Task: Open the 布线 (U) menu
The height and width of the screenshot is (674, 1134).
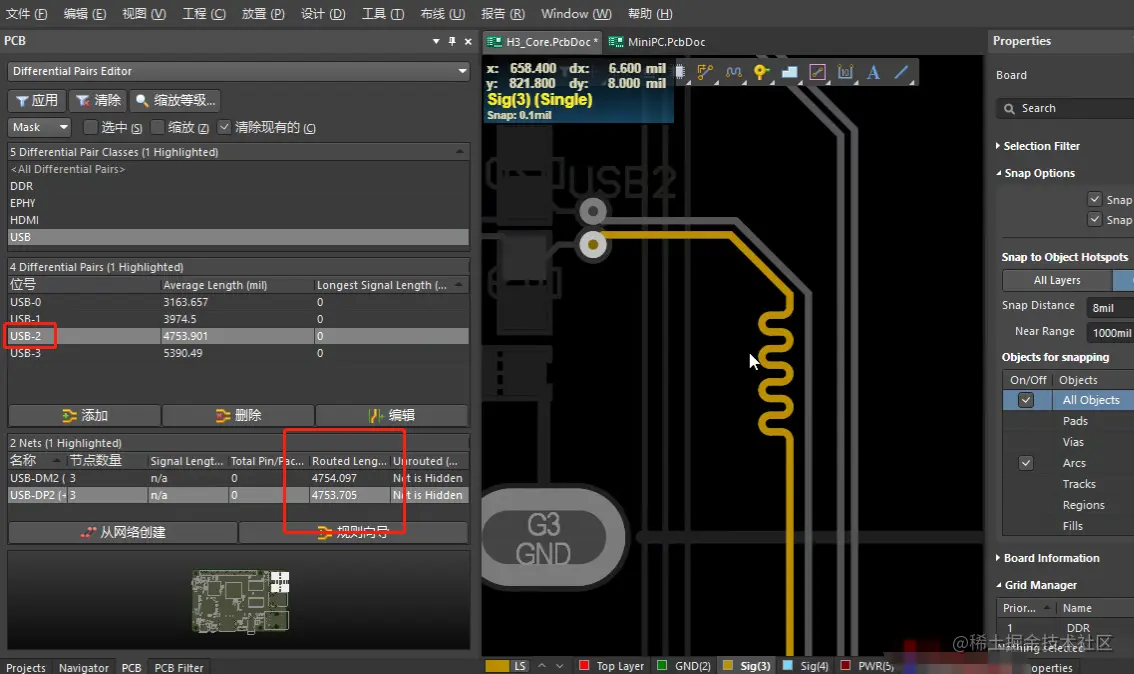Action: [443, 14]
